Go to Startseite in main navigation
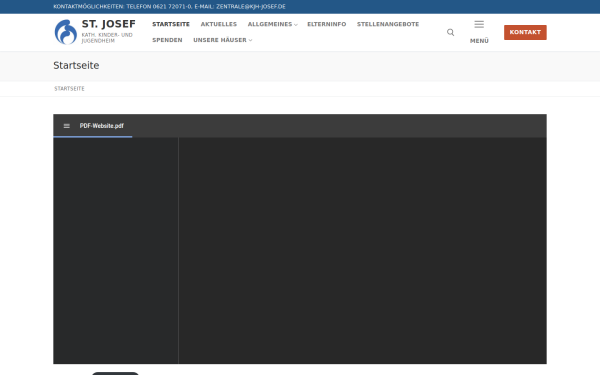Viewport: 600px width, 375px height. (171, 24)
